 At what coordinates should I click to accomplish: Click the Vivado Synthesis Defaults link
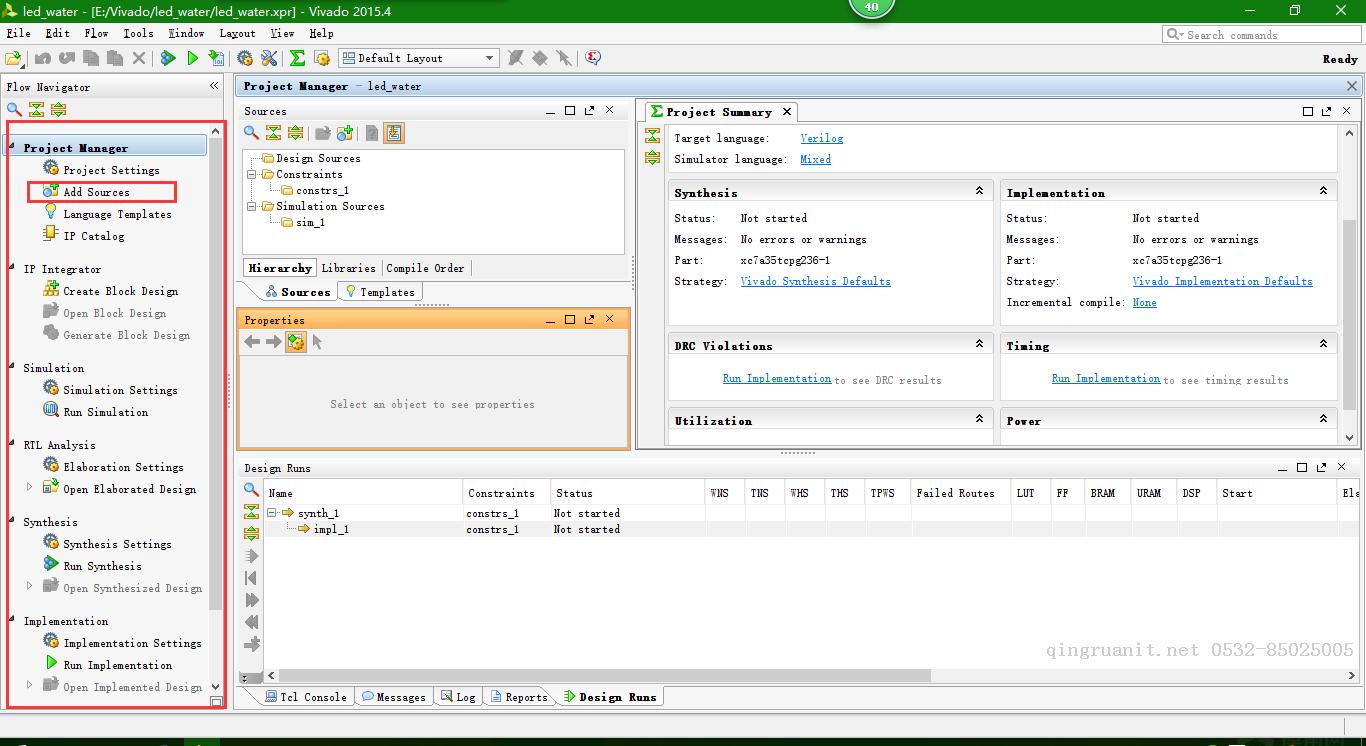pyautogui.click(x=815, y=281)
